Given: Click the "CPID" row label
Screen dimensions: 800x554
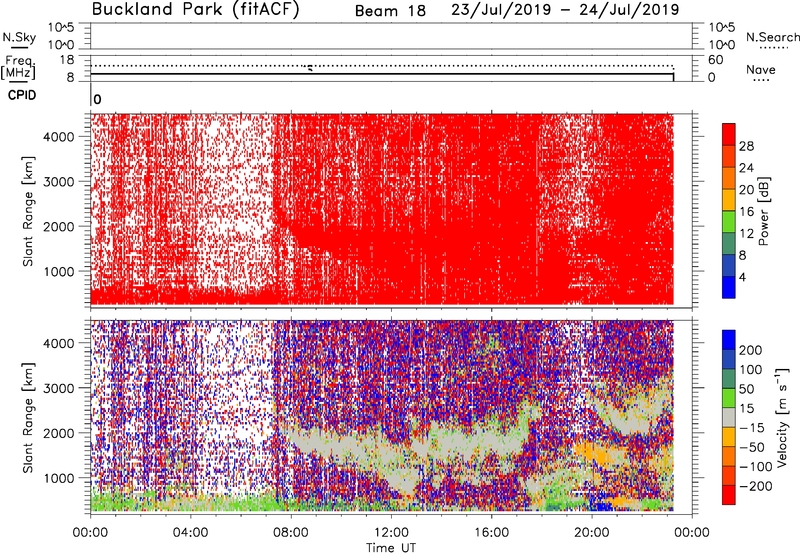Looking at the screenshot, I should (x=22, y=95).
